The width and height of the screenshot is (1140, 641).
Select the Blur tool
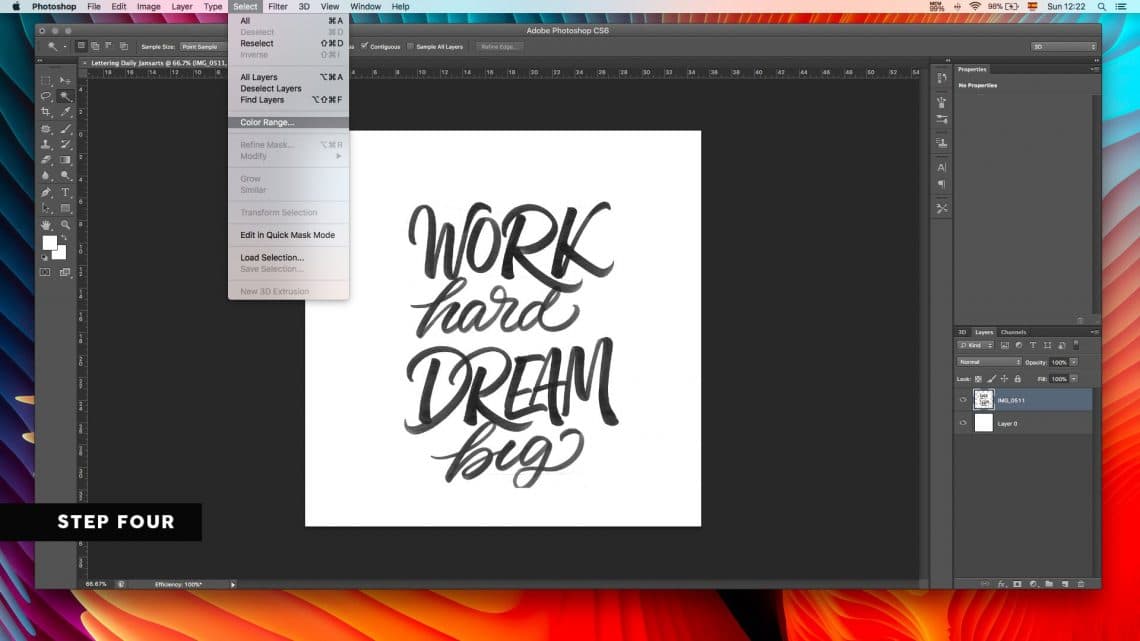point(46,176)
